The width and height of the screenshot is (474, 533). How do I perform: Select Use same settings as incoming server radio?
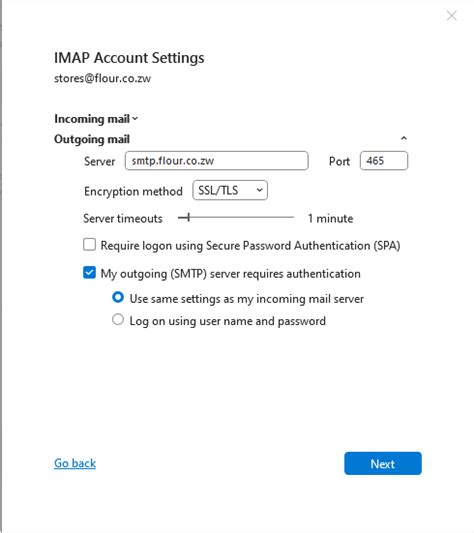pyautogui.click(x=118, y=298)
